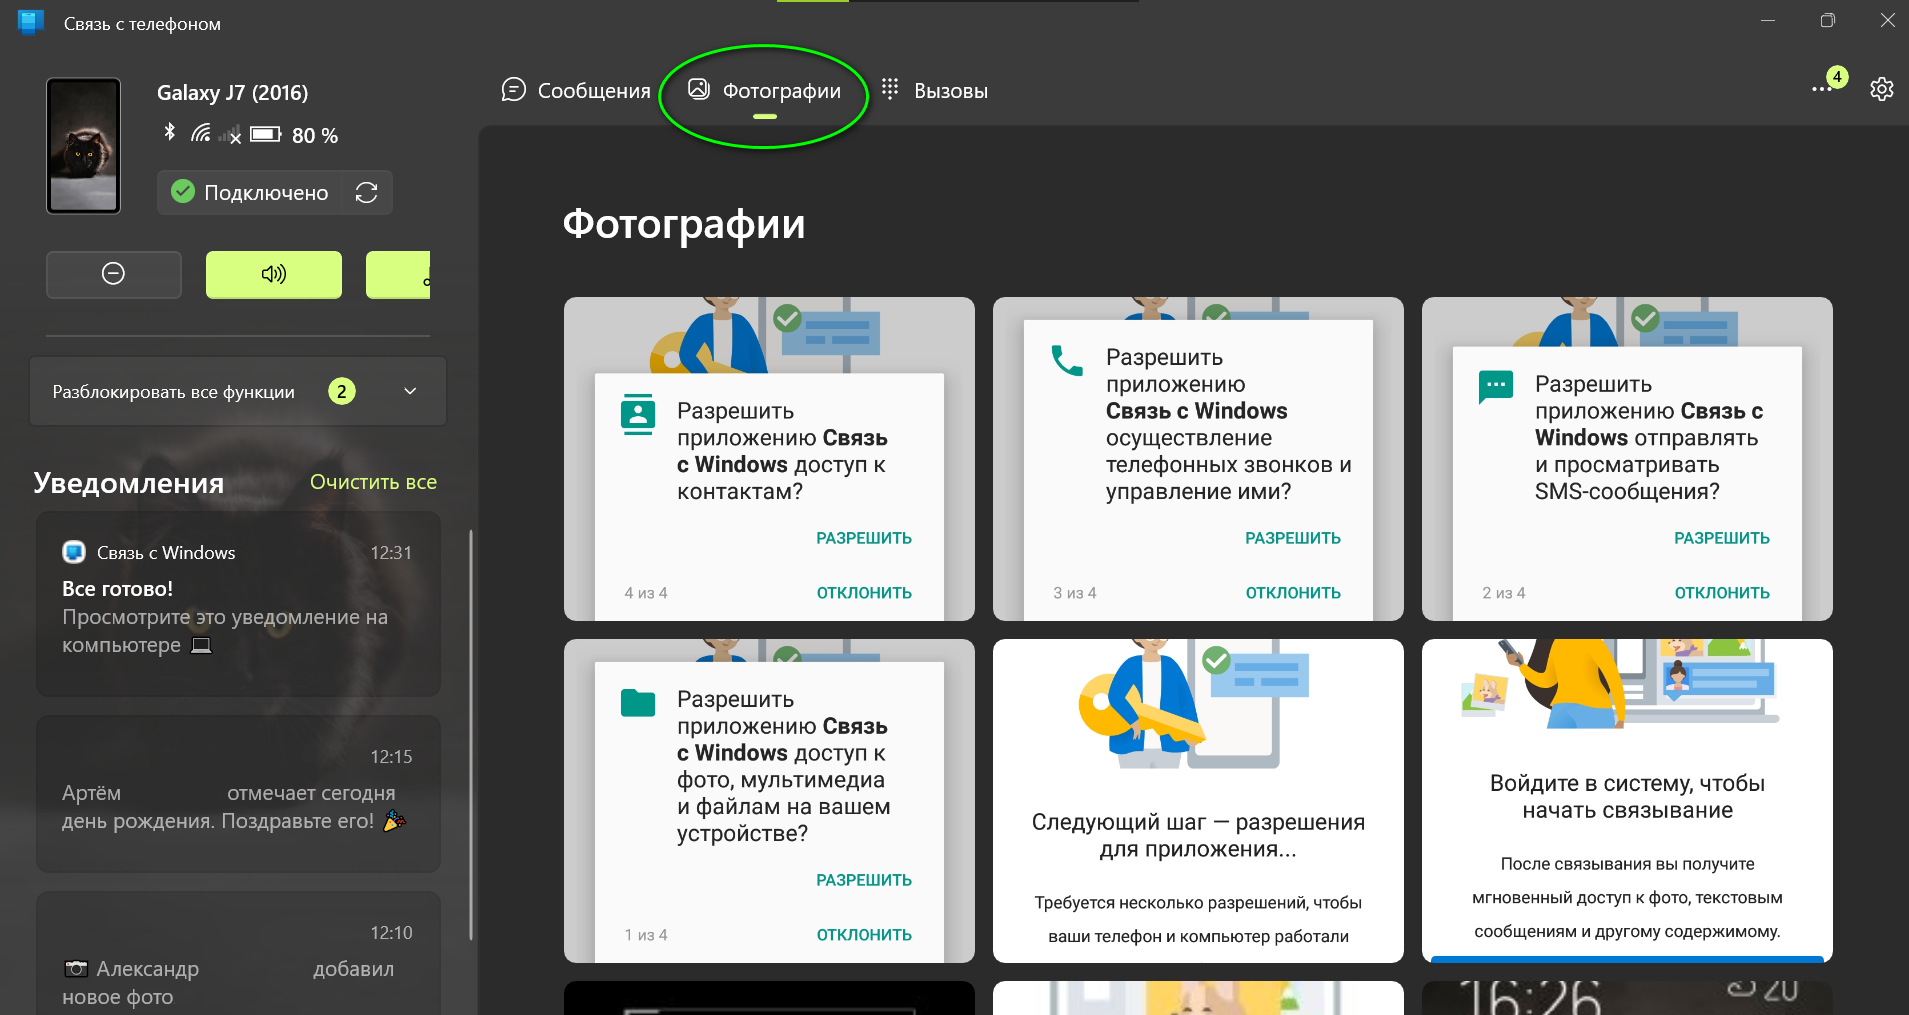Click the Связь с телефоном app icon in title bar
Viewport: 1909px width, 1015px height.
point(31,22)
